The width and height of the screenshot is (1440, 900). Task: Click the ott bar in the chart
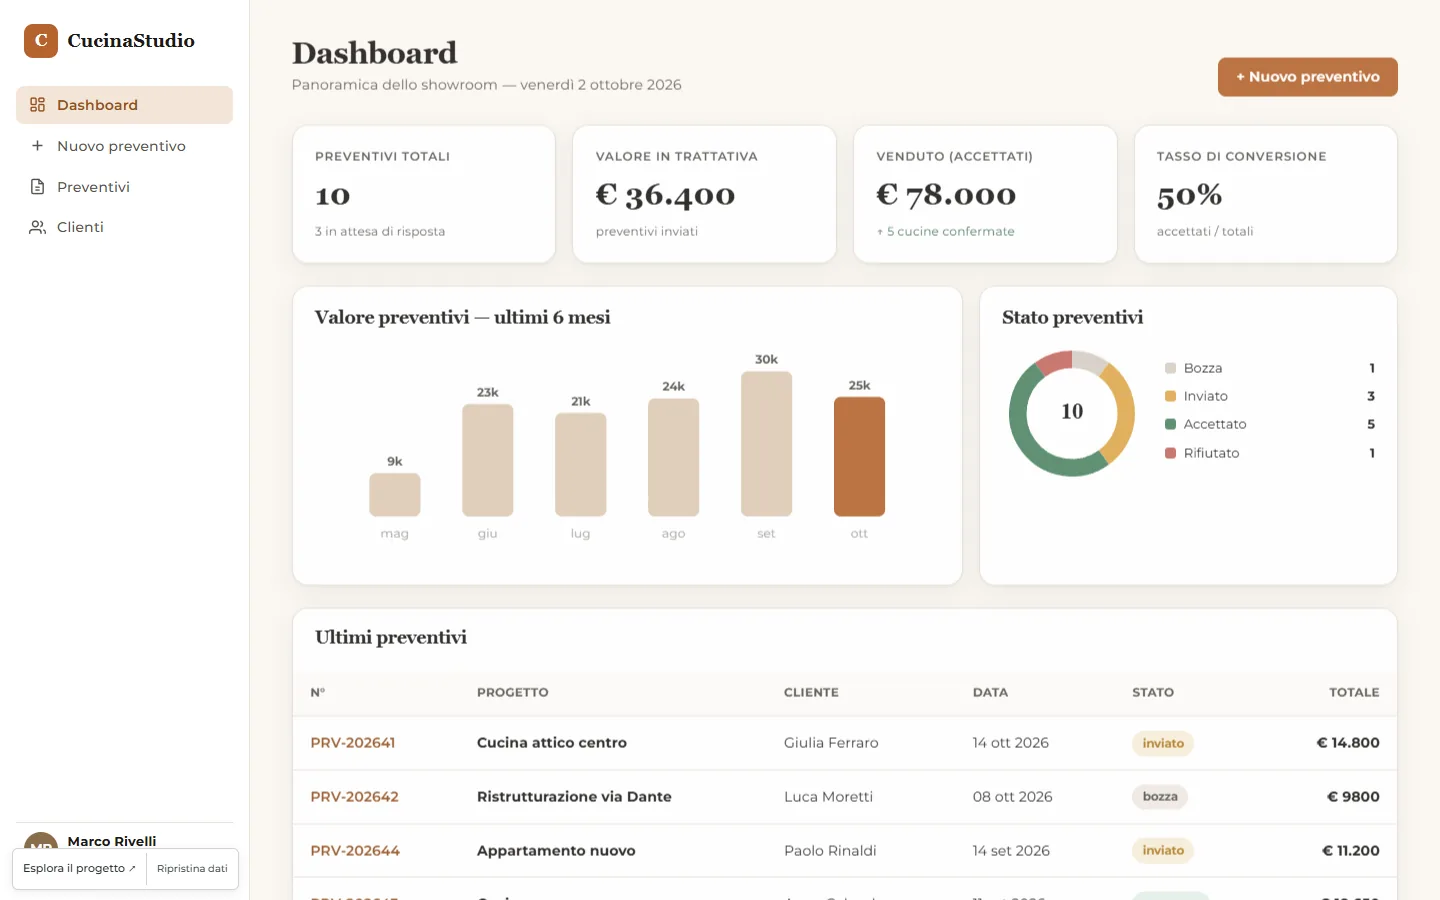[x=859, y=457]
